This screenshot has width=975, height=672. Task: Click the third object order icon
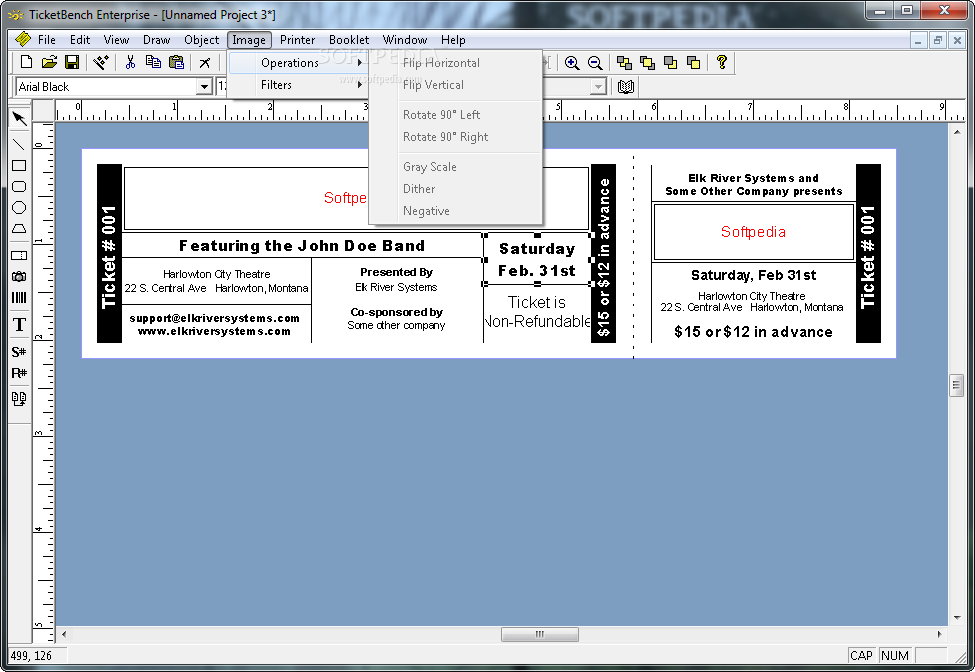tap(670, 63)
